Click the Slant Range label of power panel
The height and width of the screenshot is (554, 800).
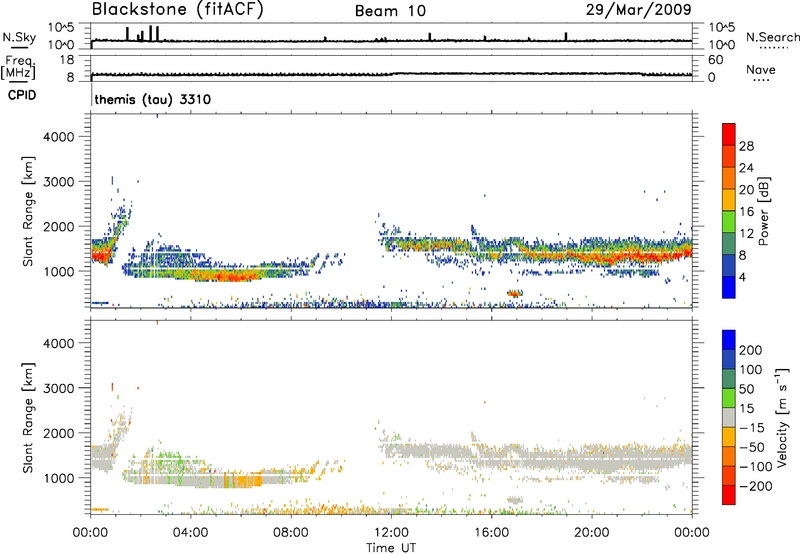point(28,211)
